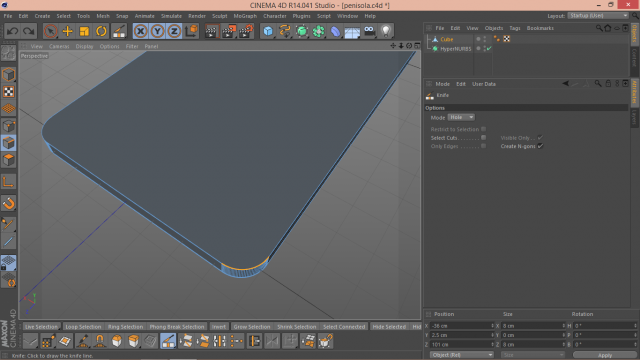Open the Render Settings clapboard icon
Viewport: 640px width, 360px height.
[246, 31]
